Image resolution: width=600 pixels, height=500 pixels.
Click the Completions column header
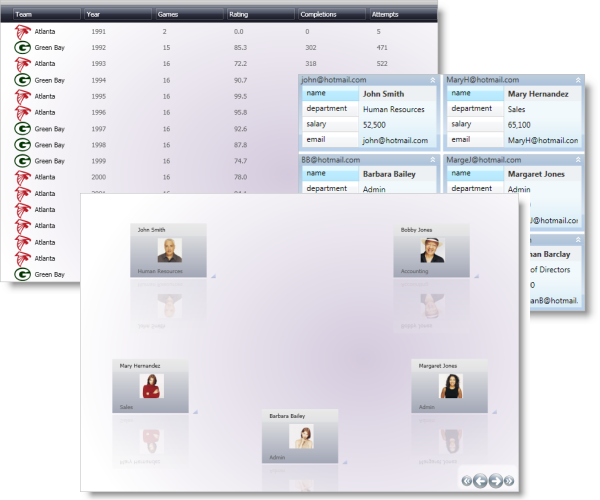(320, 15)
